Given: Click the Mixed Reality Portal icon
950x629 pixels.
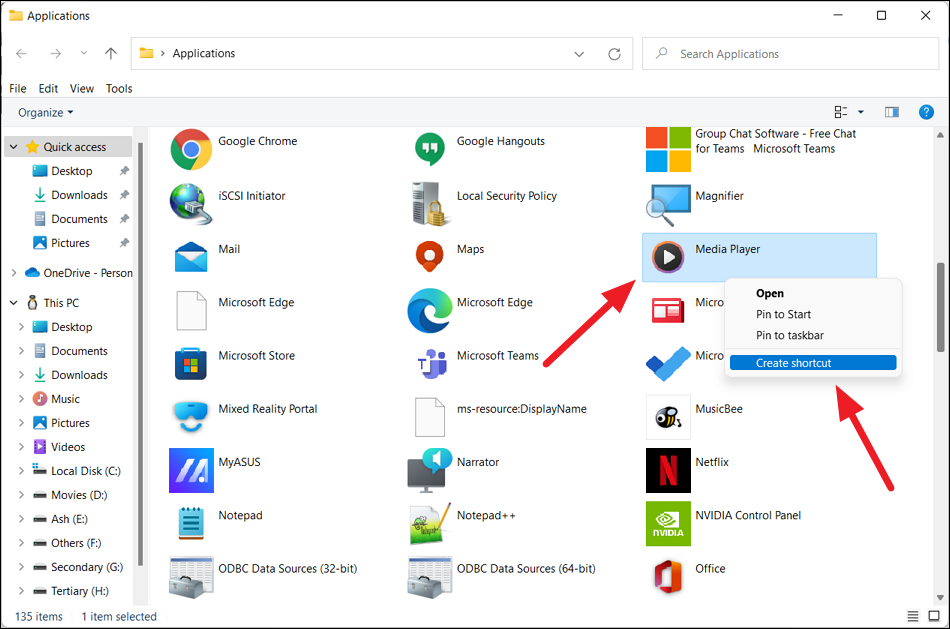Looking at the screenshot, I should click(190, 415).
